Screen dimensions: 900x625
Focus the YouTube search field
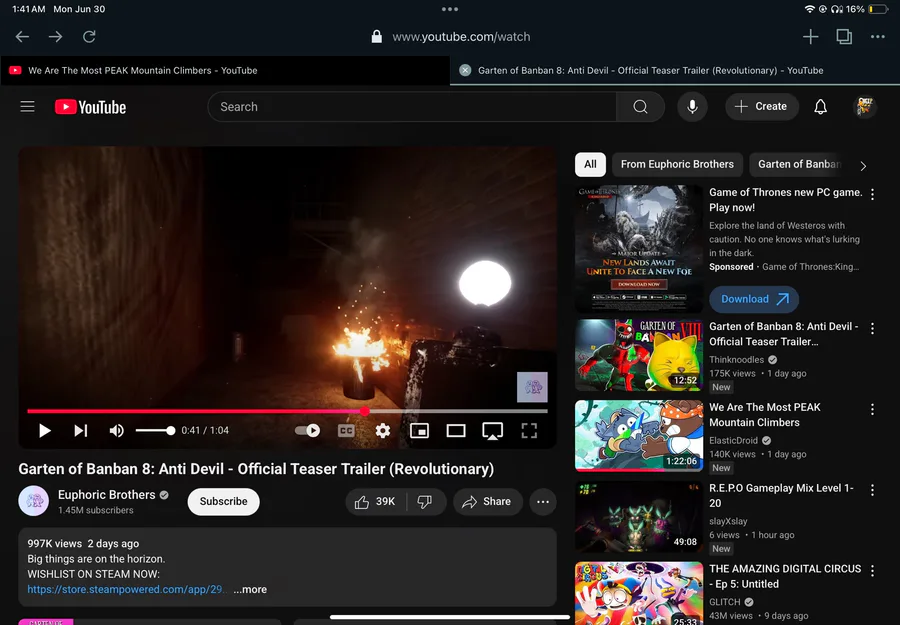[x=412, y=107]
